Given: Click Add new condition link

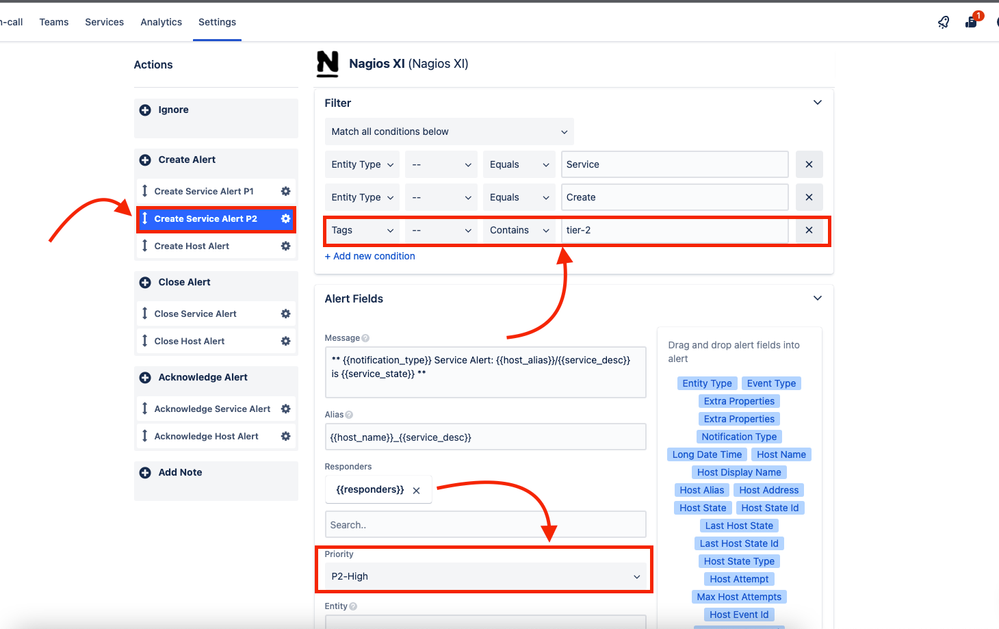Looking at the screenshot, I should (370, 256).
